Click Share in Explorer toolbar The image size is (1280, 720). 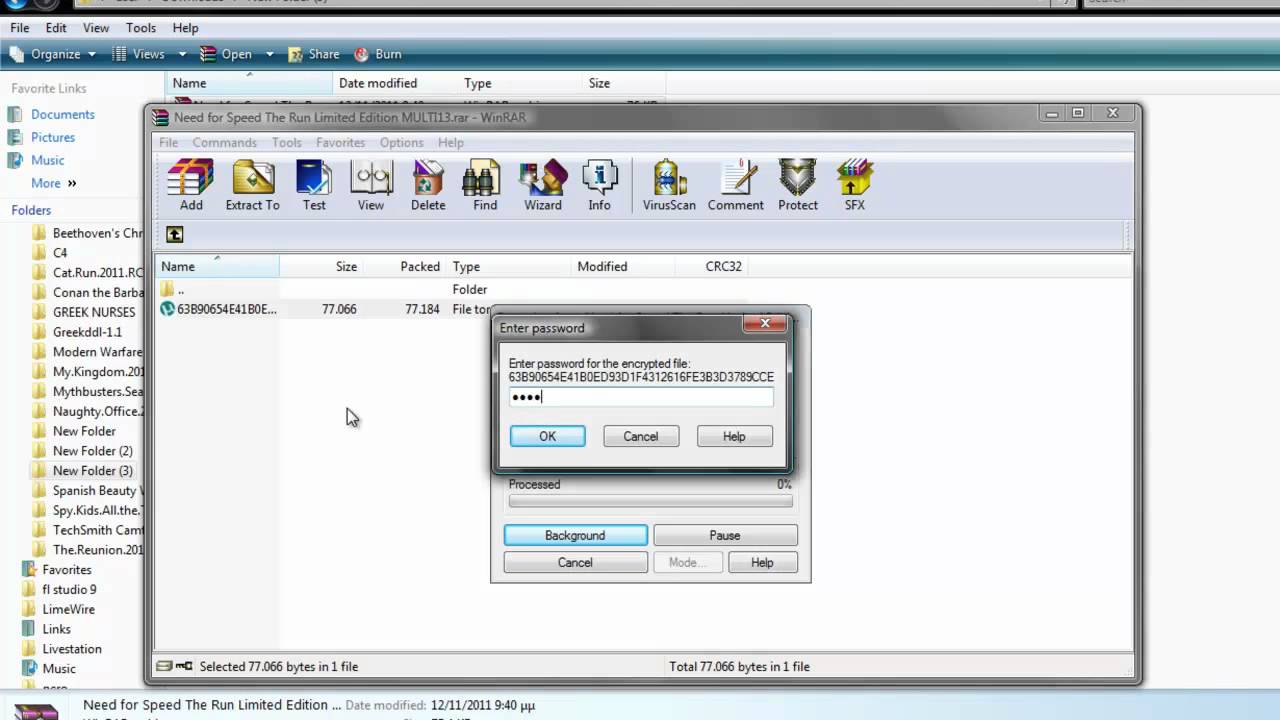click(x=313, y=54)
